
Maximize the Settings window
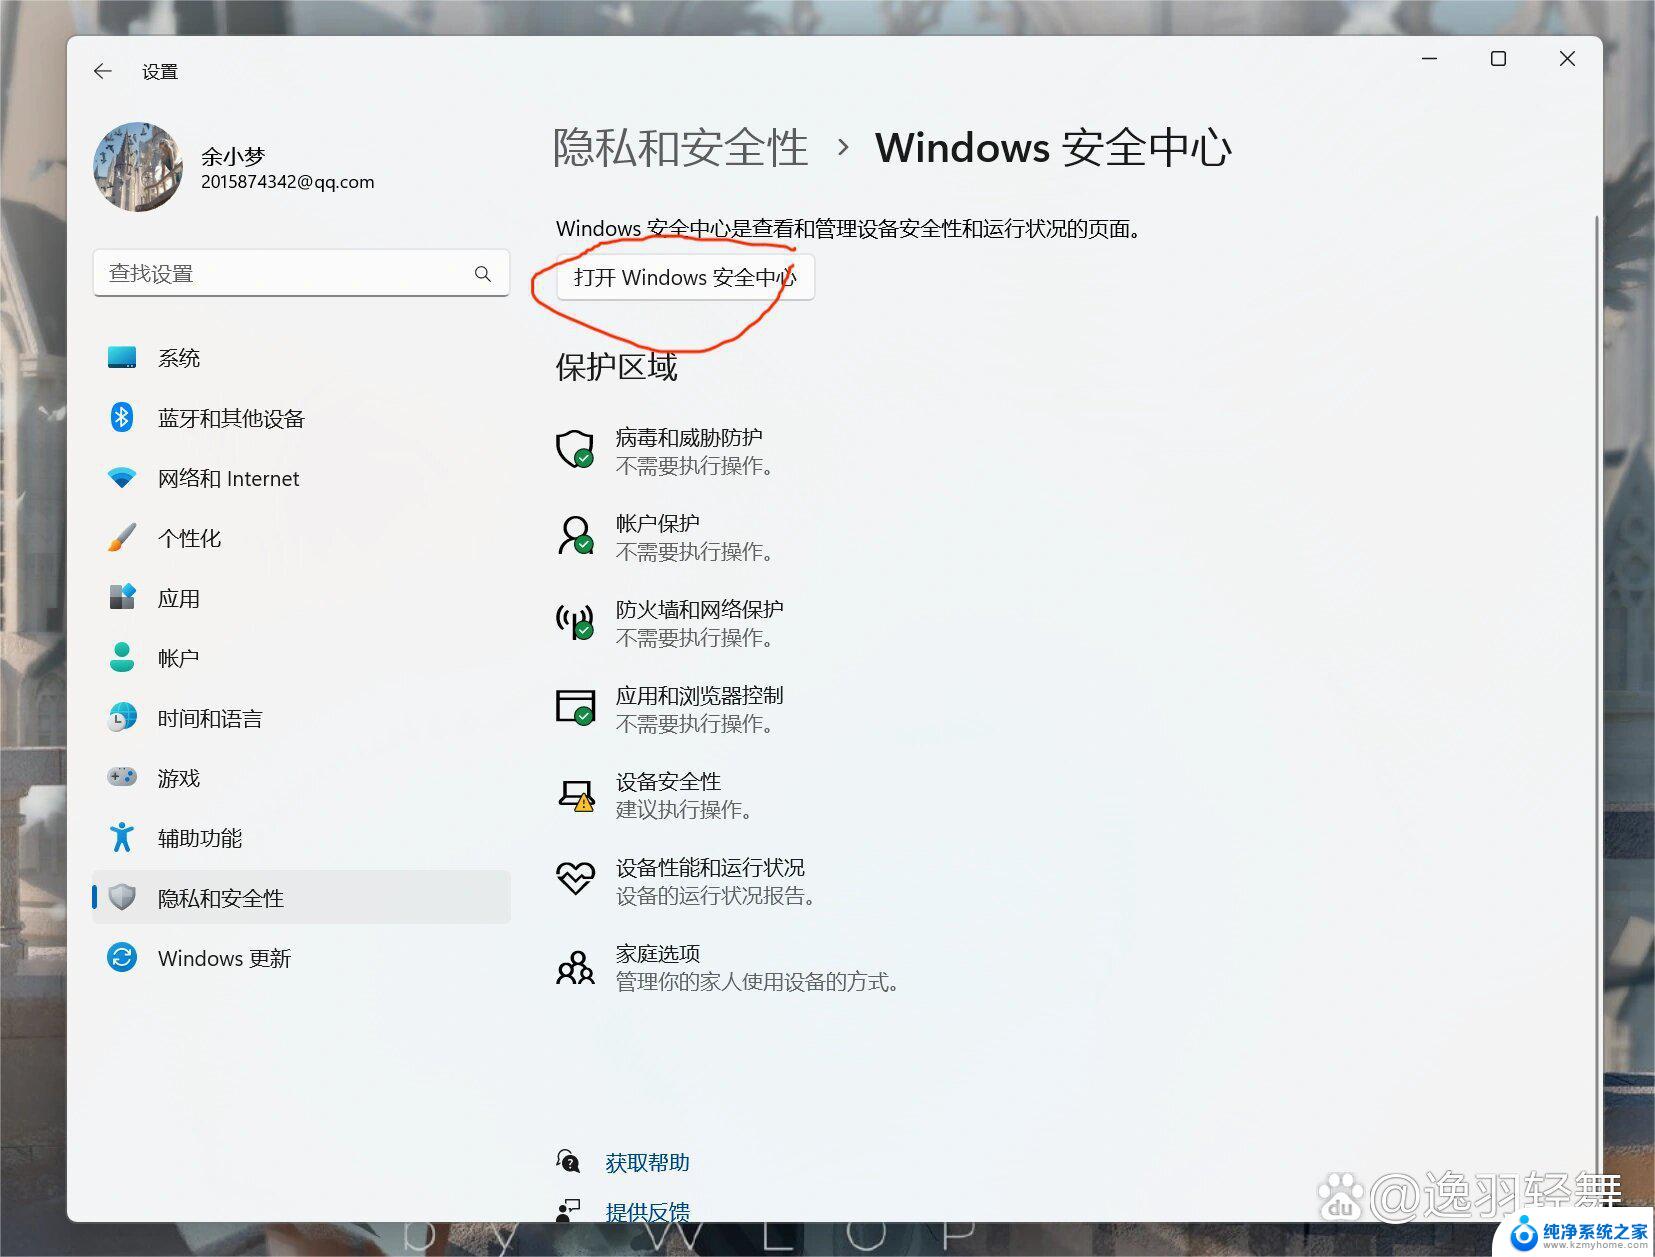tap(1498, 59)
